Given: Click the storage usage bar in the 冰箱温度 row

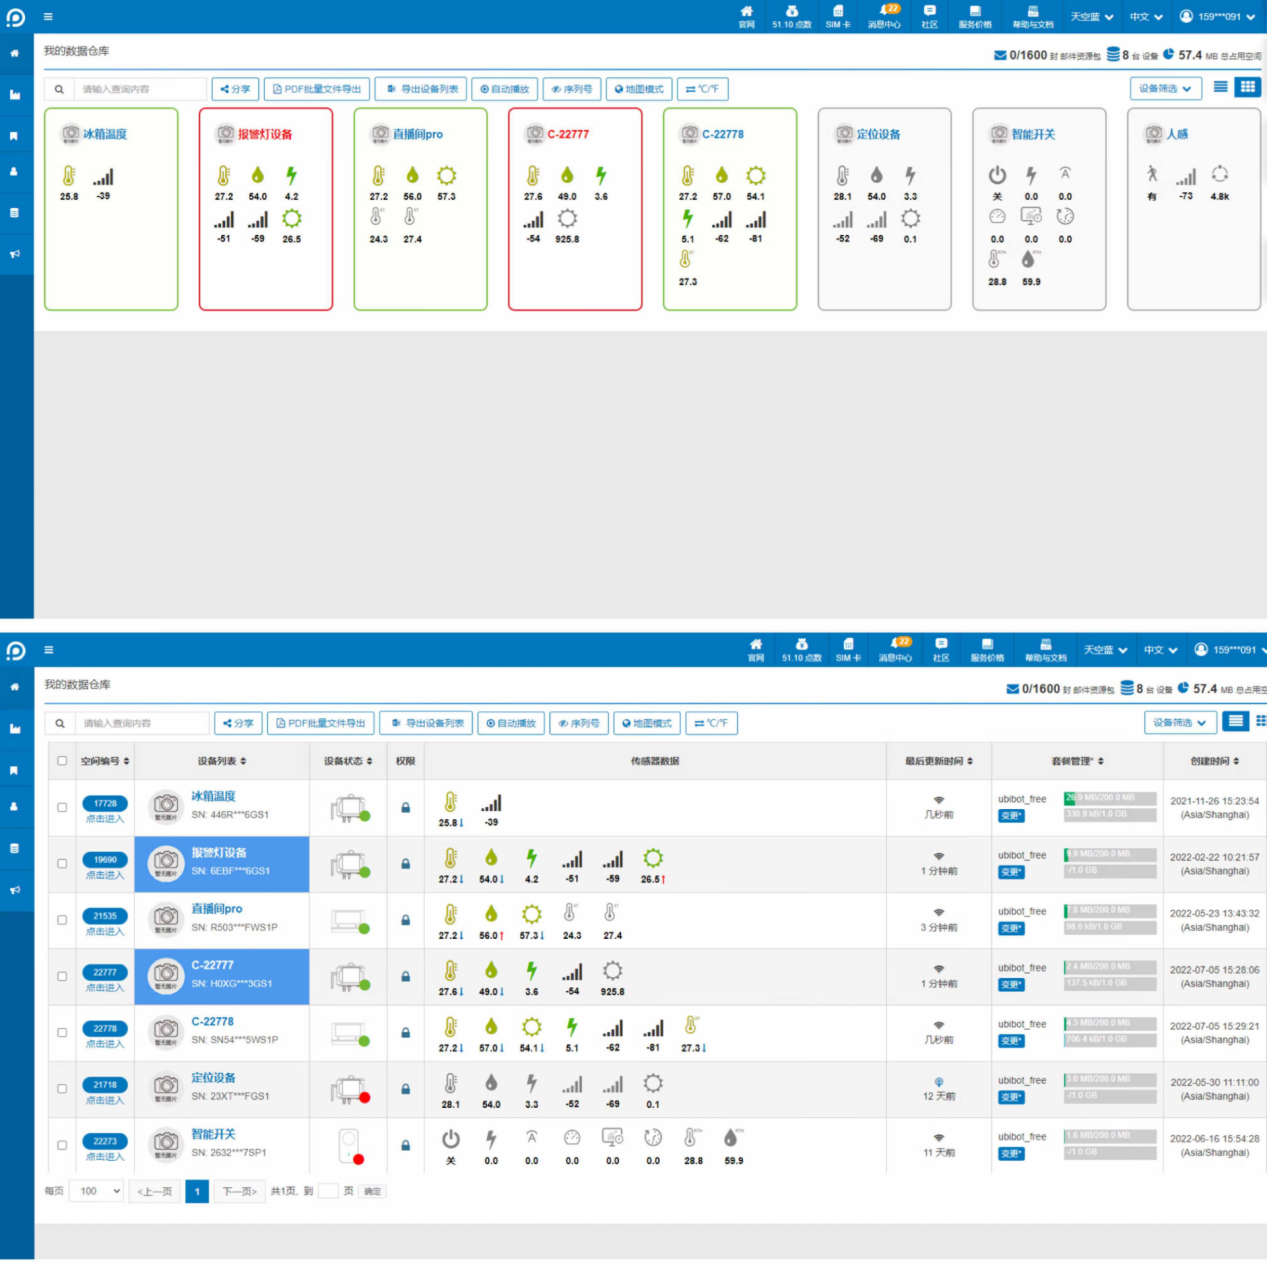Looking at the screenshot, I should tap(1110, 798).
